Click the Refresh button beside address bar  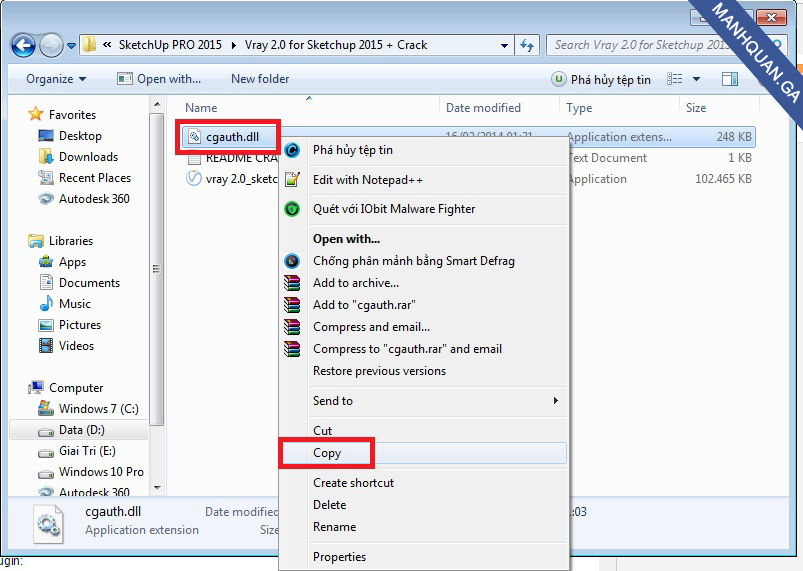click(527, 45)
